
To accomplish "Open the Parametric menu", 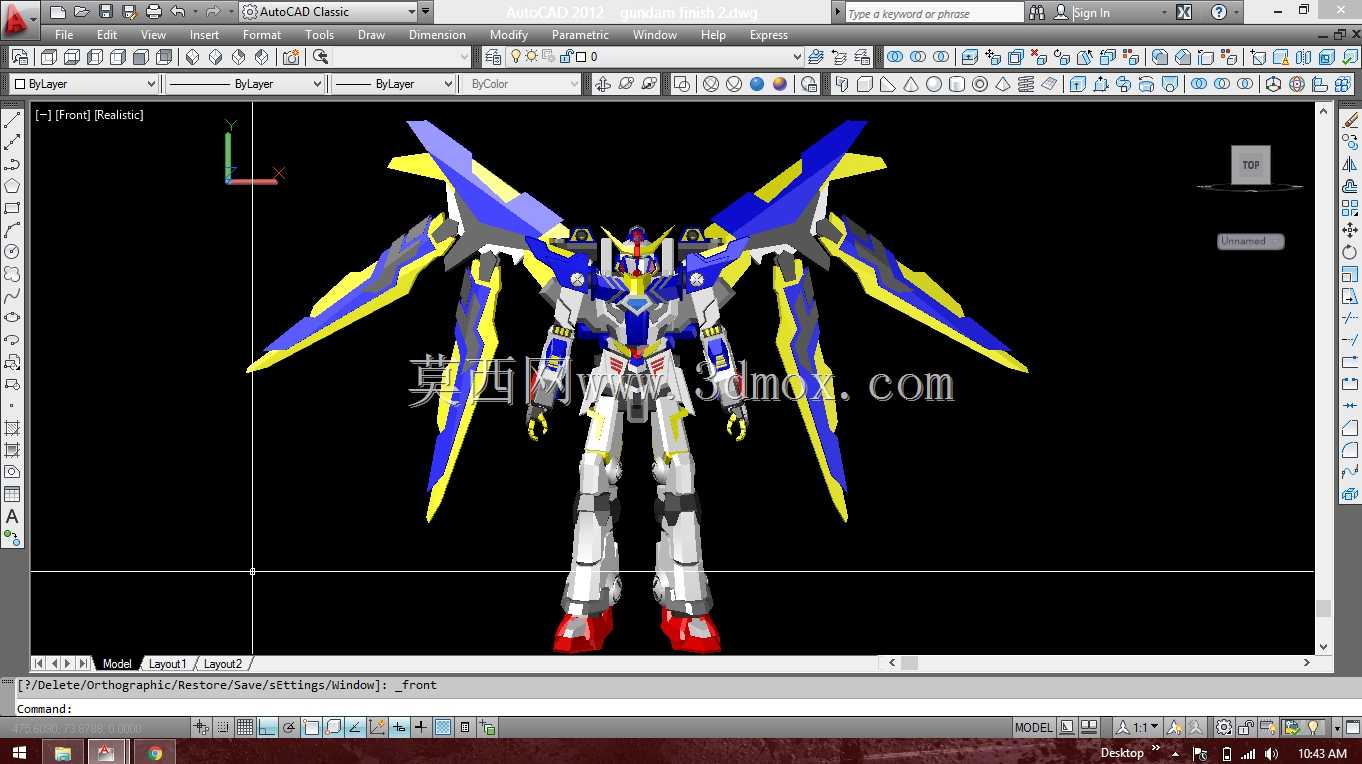I will pyautogui.click(x=580, y=35).
